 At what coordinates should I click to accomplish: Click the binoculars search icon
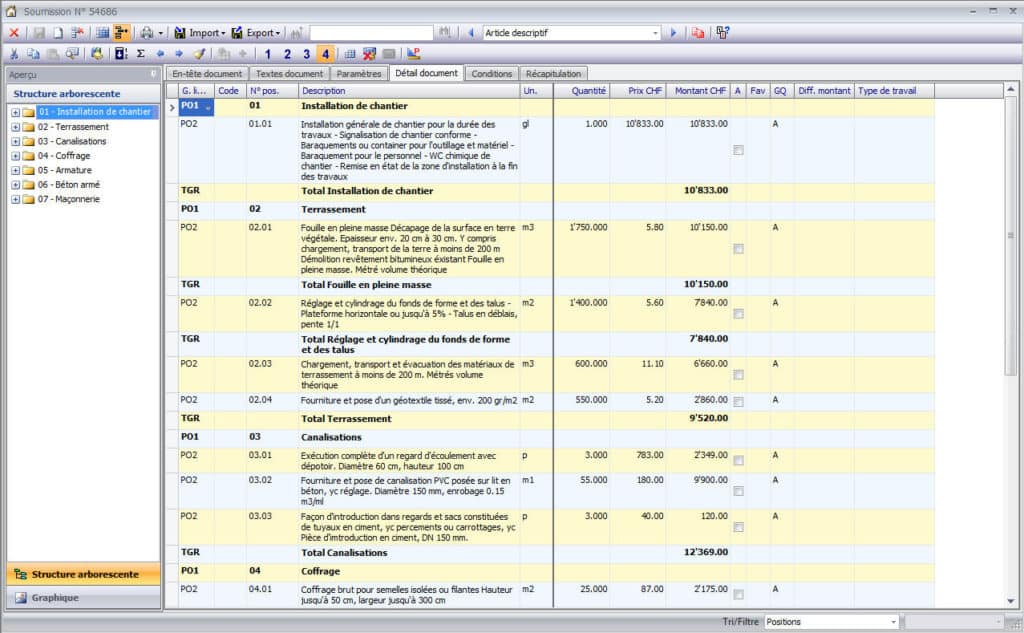445,33
